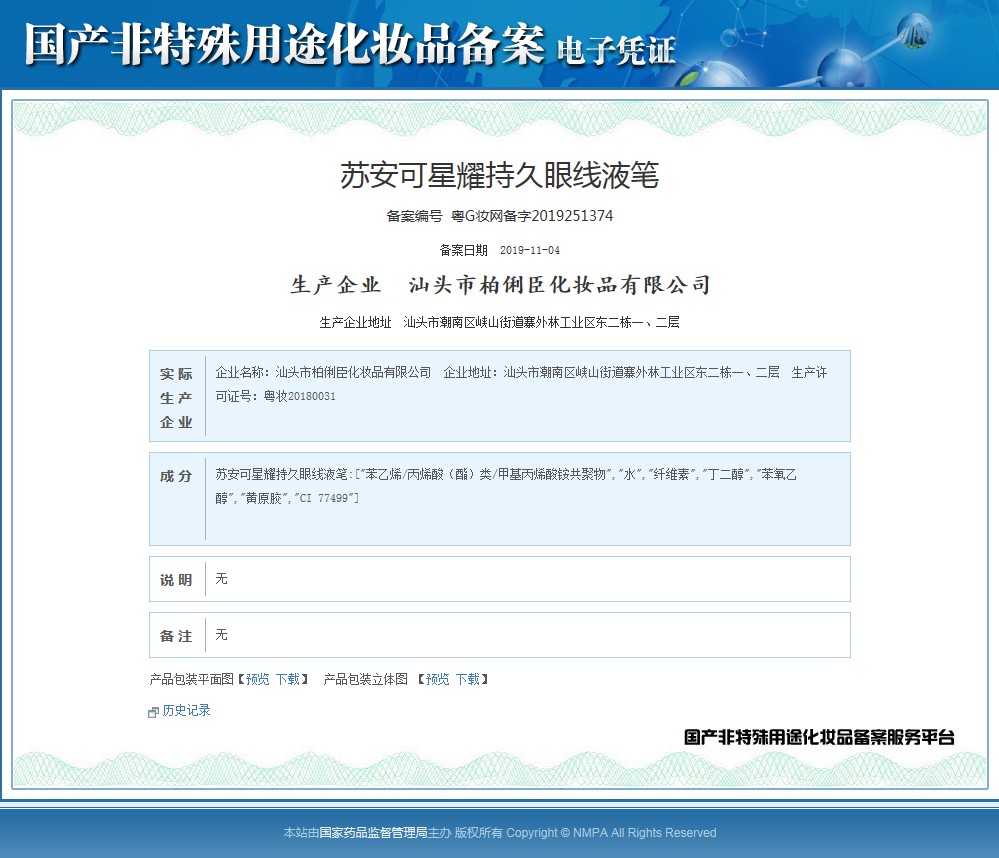Viewport: 999px width, 858px height.
Task: Click 无 in the 说明 row
Action: pyautogui.click(x=221, y=578)
